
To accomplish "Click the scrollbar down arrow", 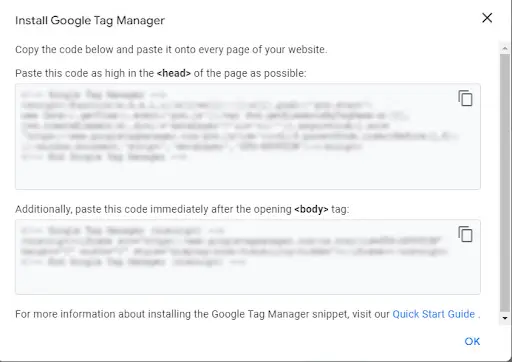I will (x=505, y=318).
